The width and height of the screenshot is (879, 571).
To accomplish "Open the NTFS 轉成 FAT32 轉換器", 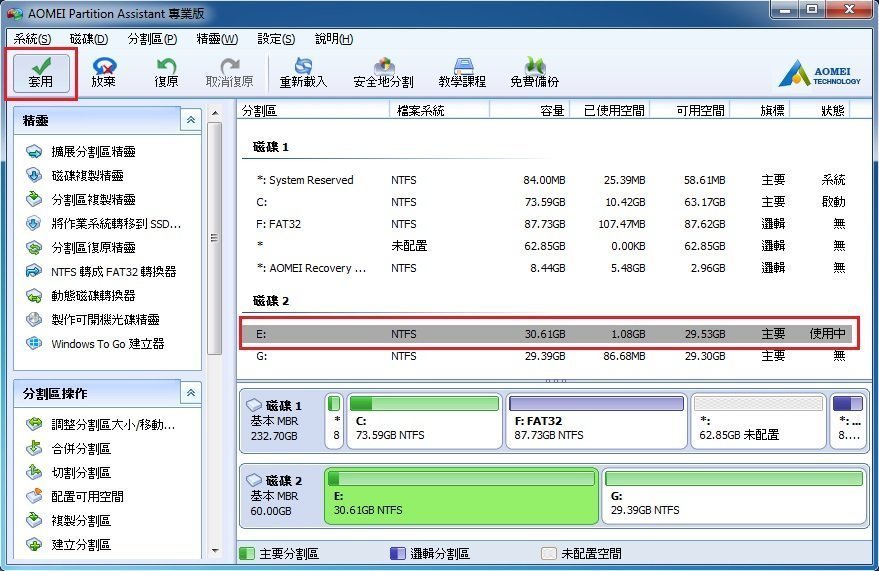I will click(101, 272).
